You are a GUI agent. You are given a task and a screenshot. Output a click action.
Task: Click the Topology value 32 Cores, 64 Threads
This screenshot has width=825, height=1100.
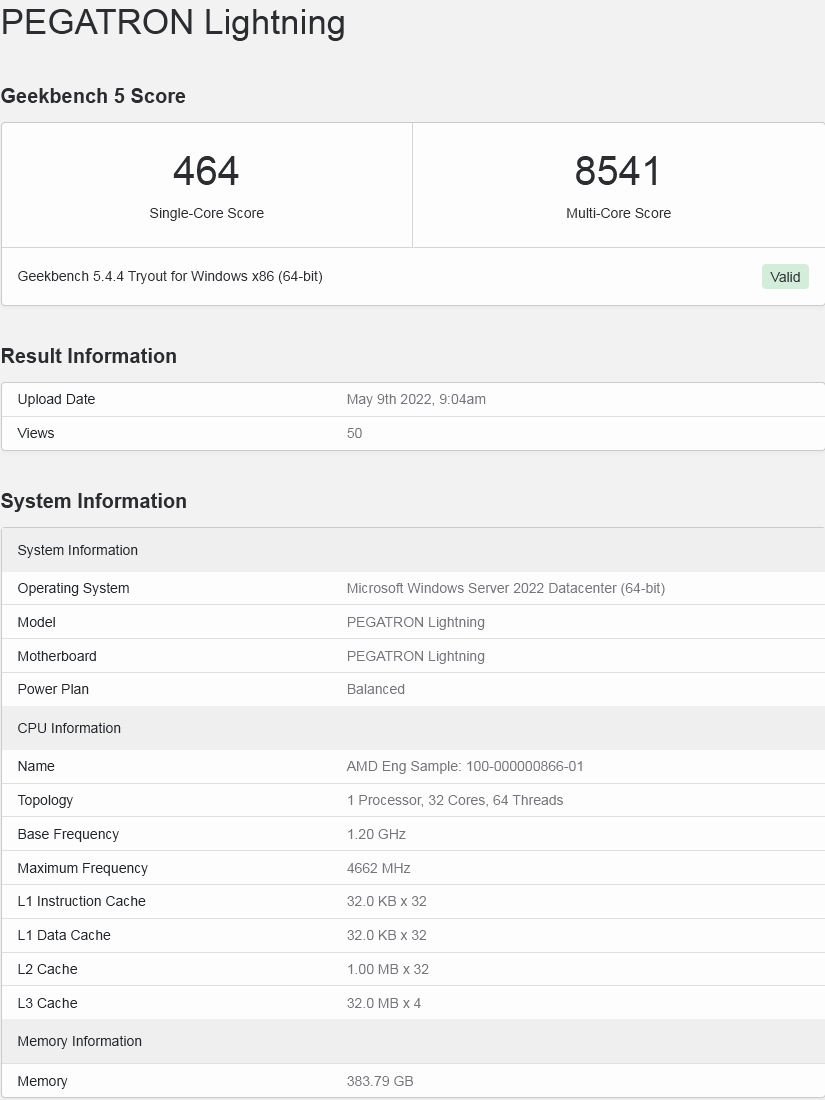(454, 800)
